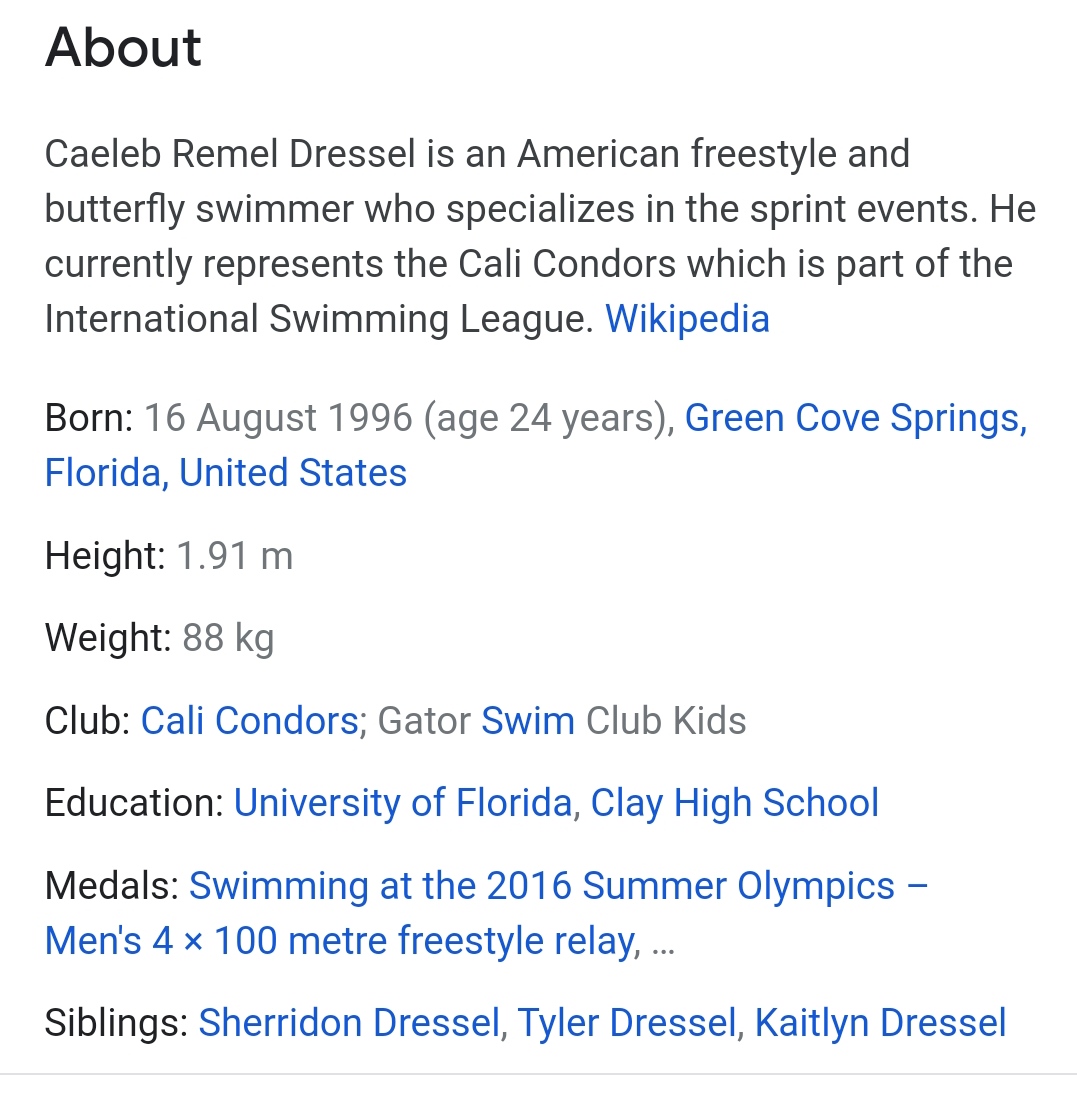Go to Tyler Dressel's link

point(627,1023)
